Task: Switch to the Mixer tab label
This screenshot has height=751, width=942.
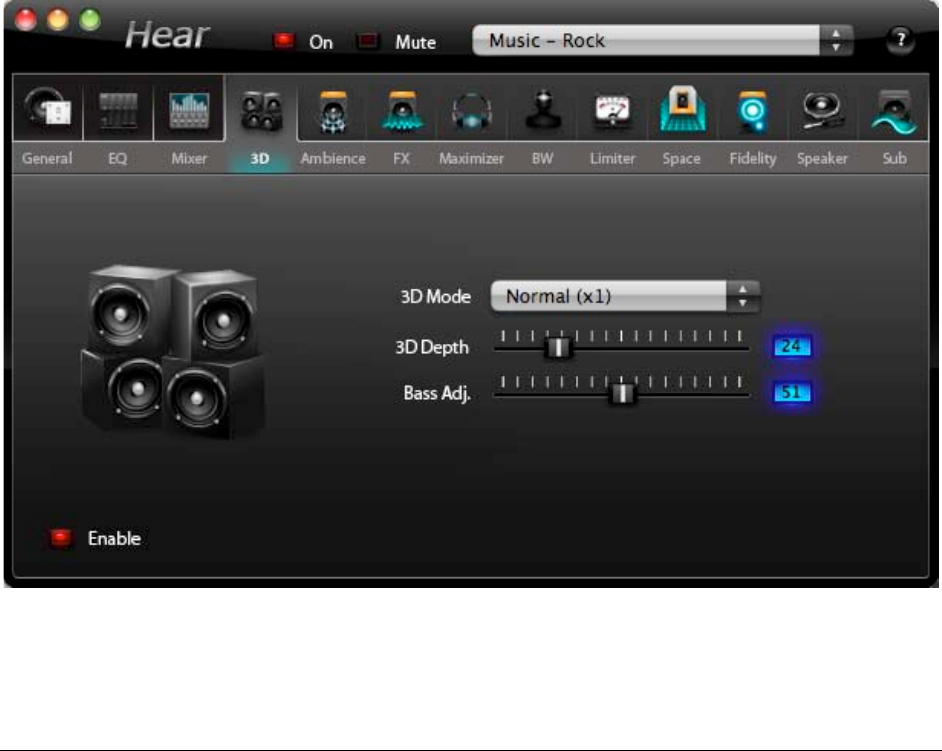Action: coord(189,159)
